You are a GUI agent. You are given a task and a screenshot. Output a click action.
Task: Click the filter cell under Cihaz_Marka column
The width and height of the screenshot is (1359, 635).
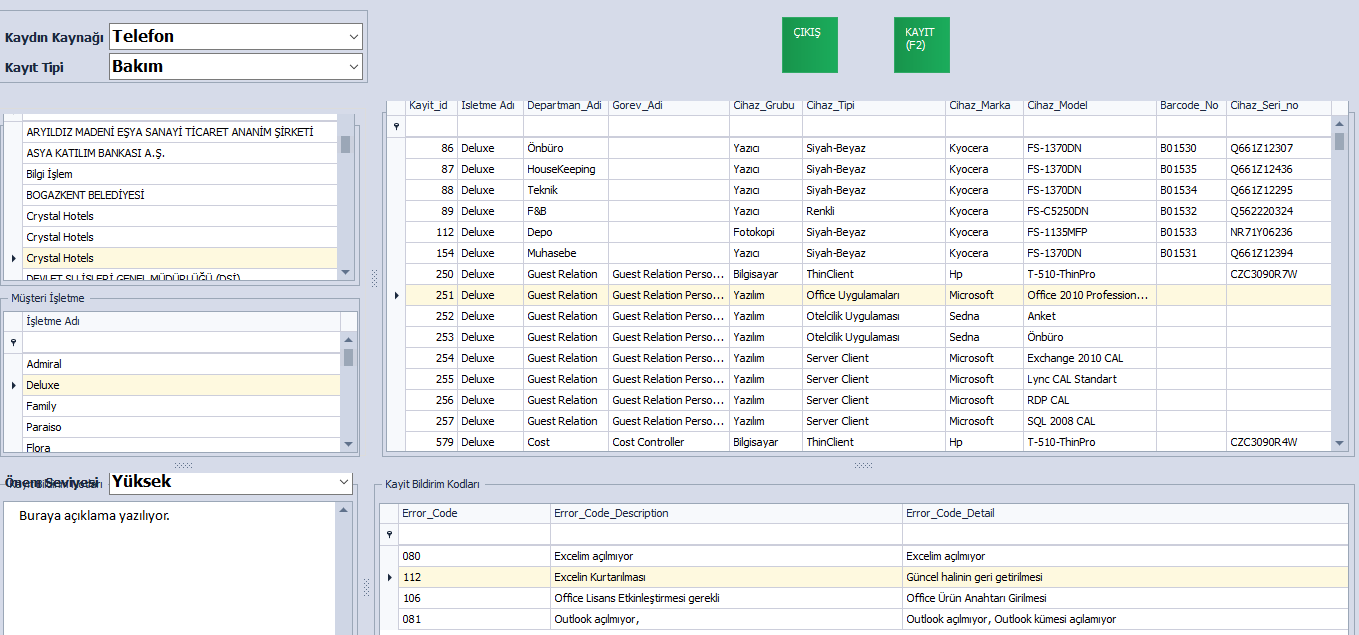[984, 127]
